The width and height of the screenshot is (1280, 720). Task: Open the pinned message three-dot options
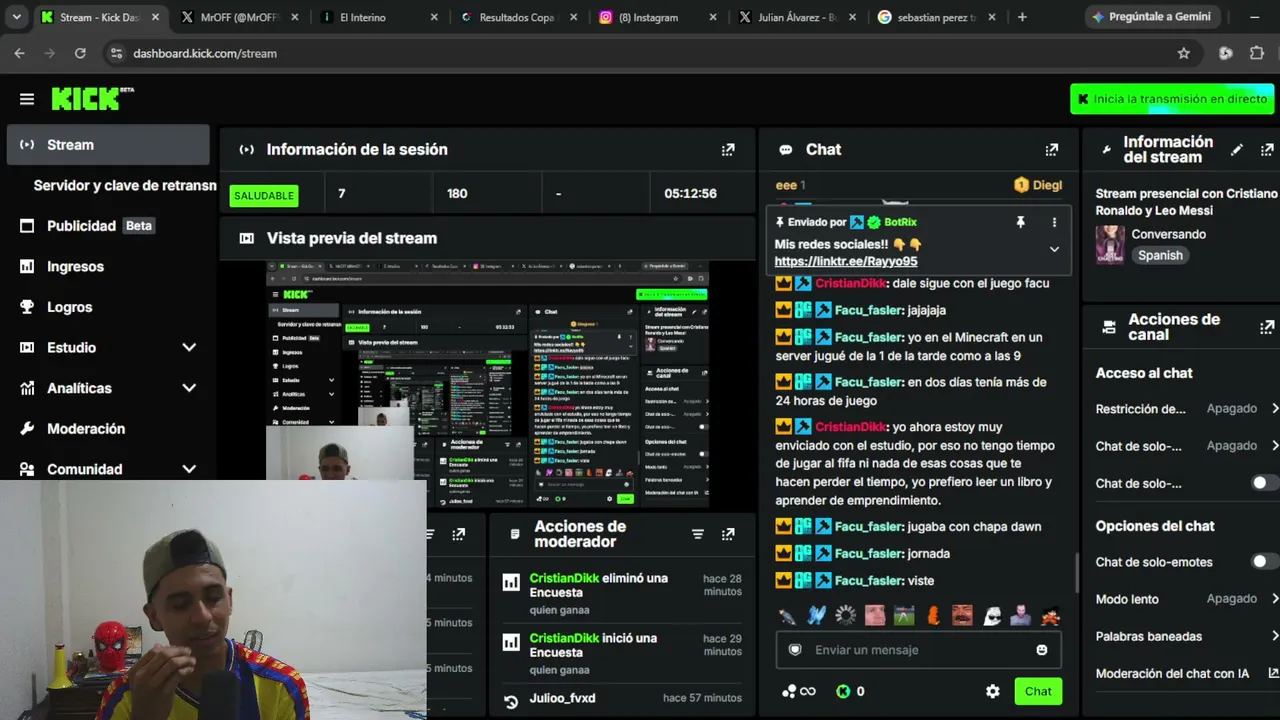pos(1053,222)
